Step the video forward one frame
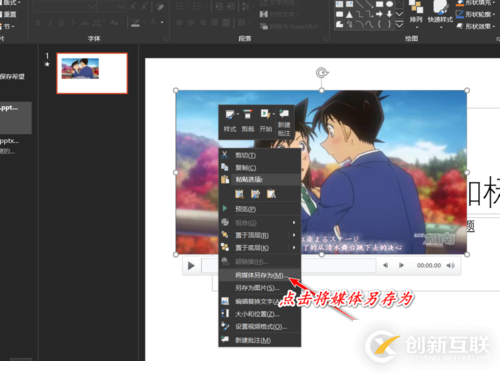This screenshot has width=500, height=375. (401, 265)
